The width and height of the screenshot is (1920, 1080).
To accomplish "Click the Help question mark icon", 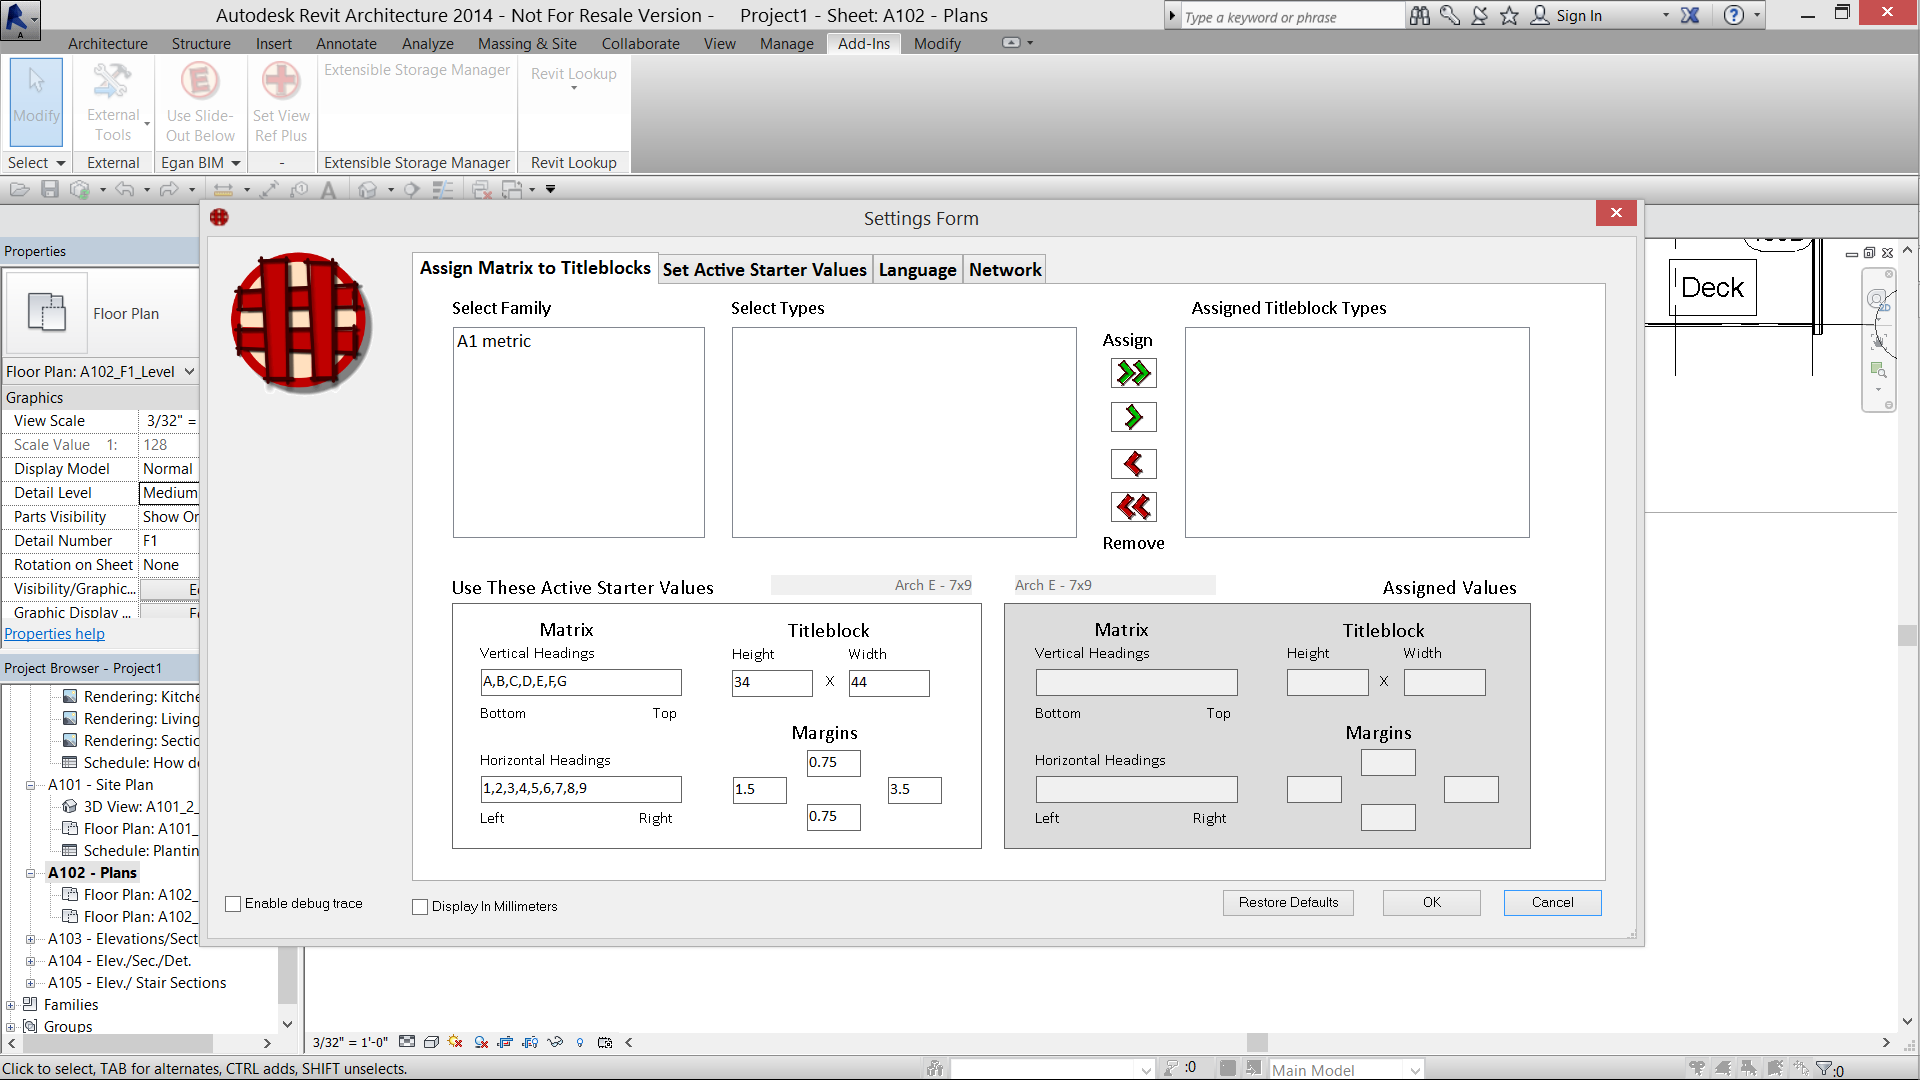I will point(1734,15).
